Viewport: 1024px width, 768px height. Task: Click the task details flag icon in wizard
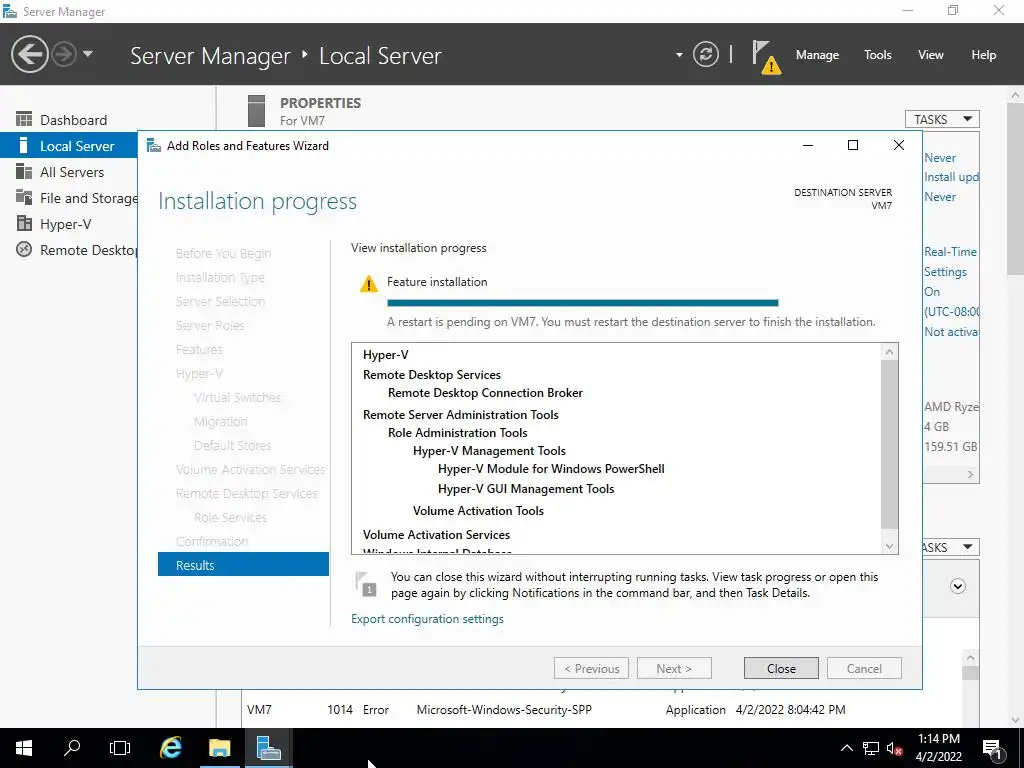pos(366,583)
